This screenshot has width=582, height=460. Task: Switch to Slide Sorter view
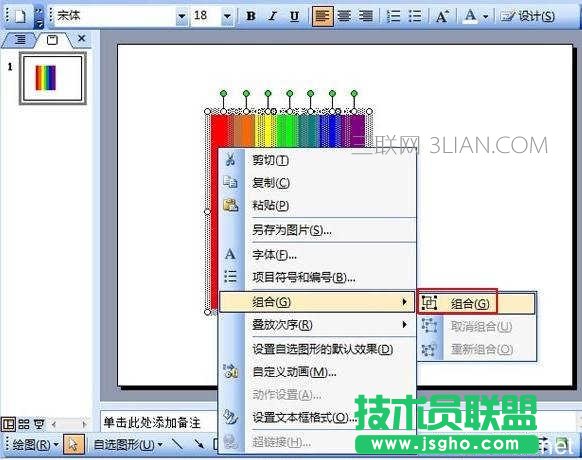pos(24,424)
